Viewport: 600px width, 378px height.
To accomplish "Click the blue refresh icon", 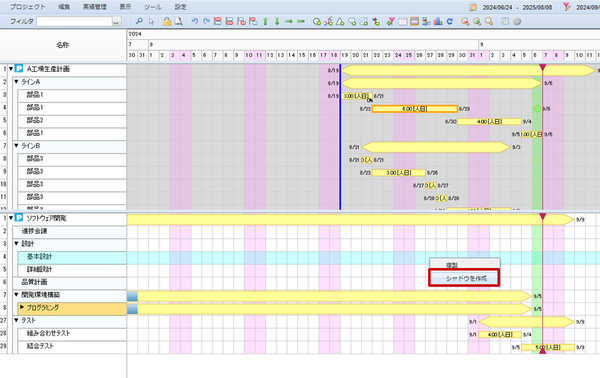I will click(x=450, y=21).
